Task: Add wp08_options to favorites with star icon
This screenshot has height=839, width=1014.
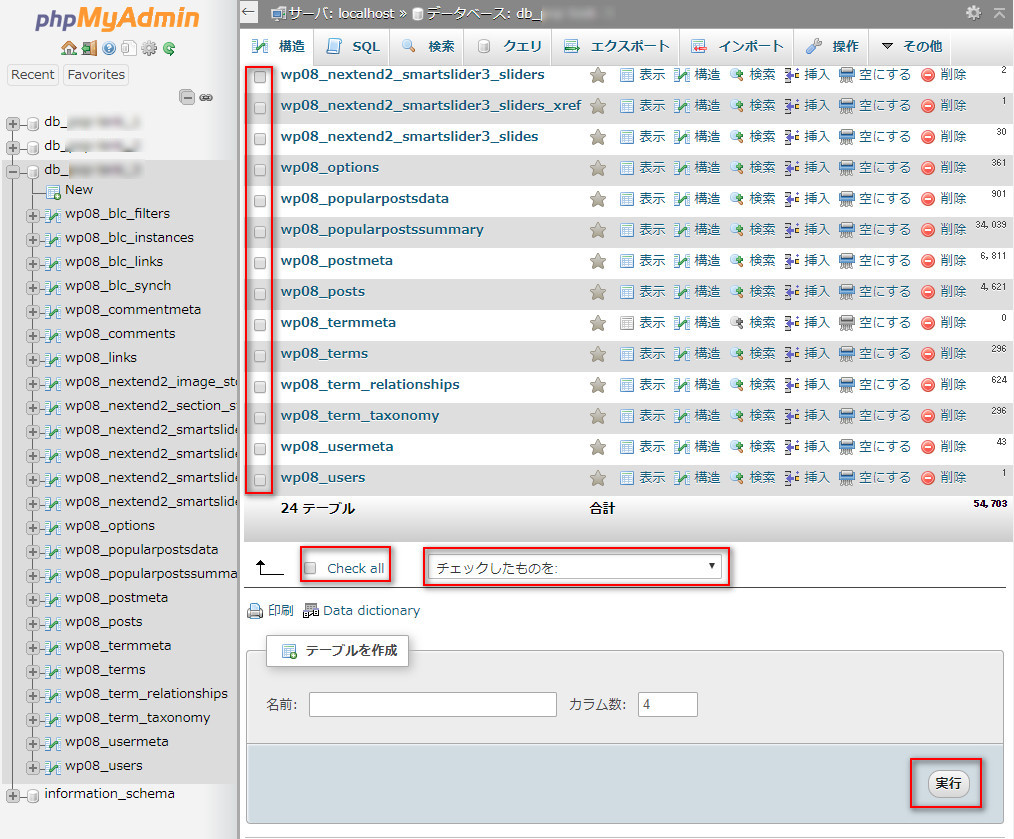Action: (x=598, y=168)
